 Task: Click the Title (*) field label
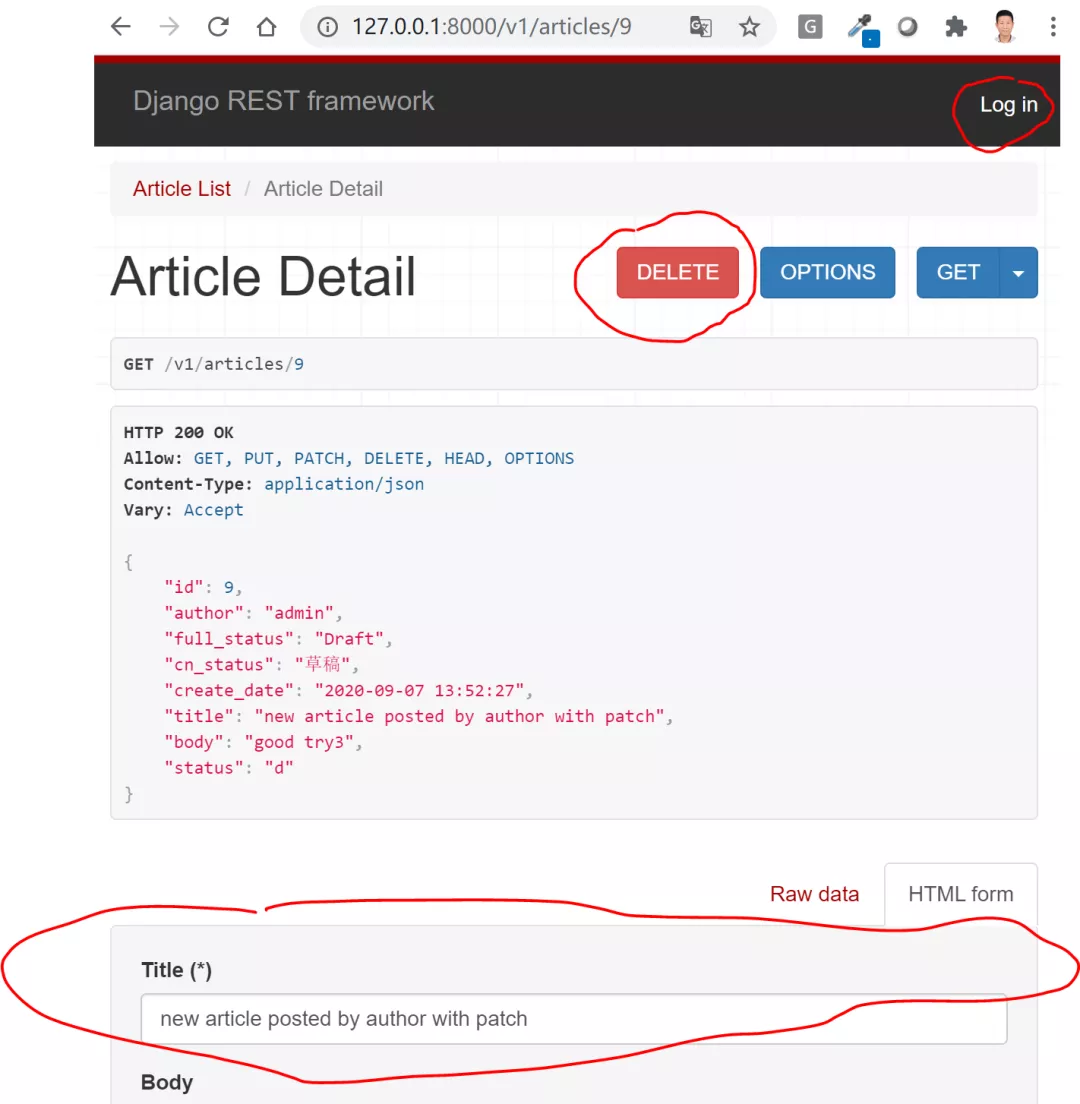(x=177, y=970)
